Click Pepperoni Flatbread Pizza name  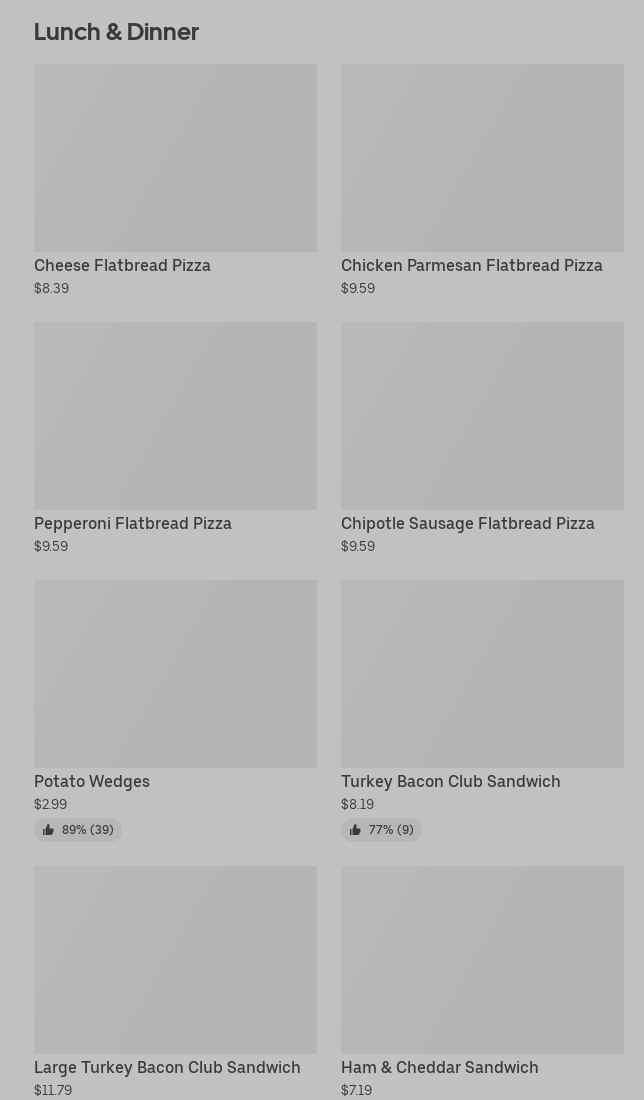tap(133, 523)
